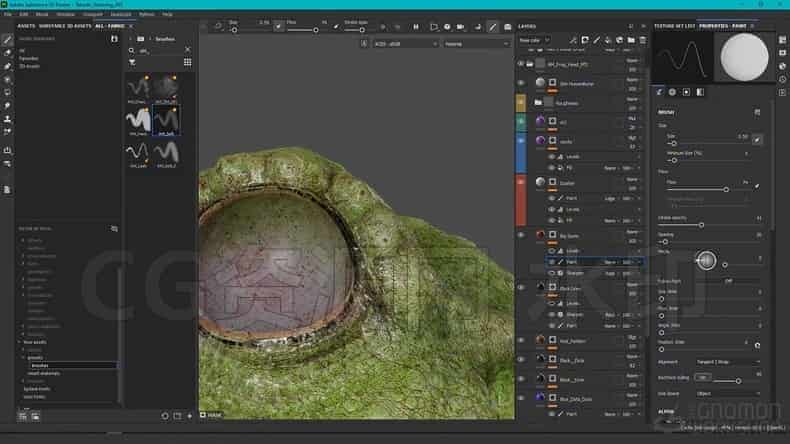Select the Rust_Pattern layer name
The width and height of the screenshot is (790, 444).
[x=572, y=341]
